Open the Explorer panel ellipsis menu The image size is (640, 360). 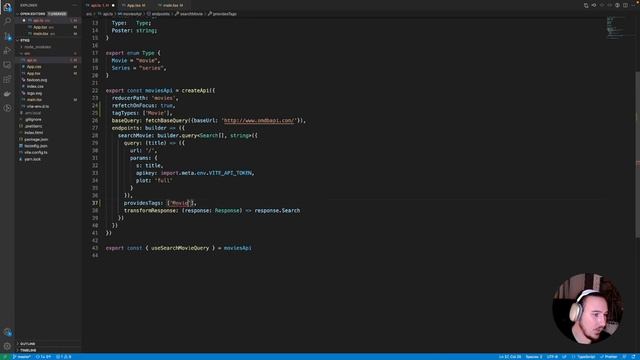(75, 5)
